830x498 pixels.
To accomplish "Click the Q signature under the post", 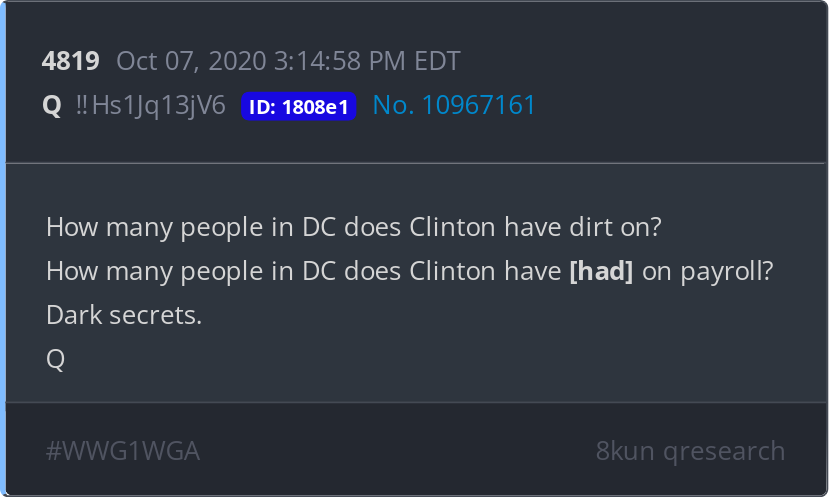I will (x=55, y=359).
